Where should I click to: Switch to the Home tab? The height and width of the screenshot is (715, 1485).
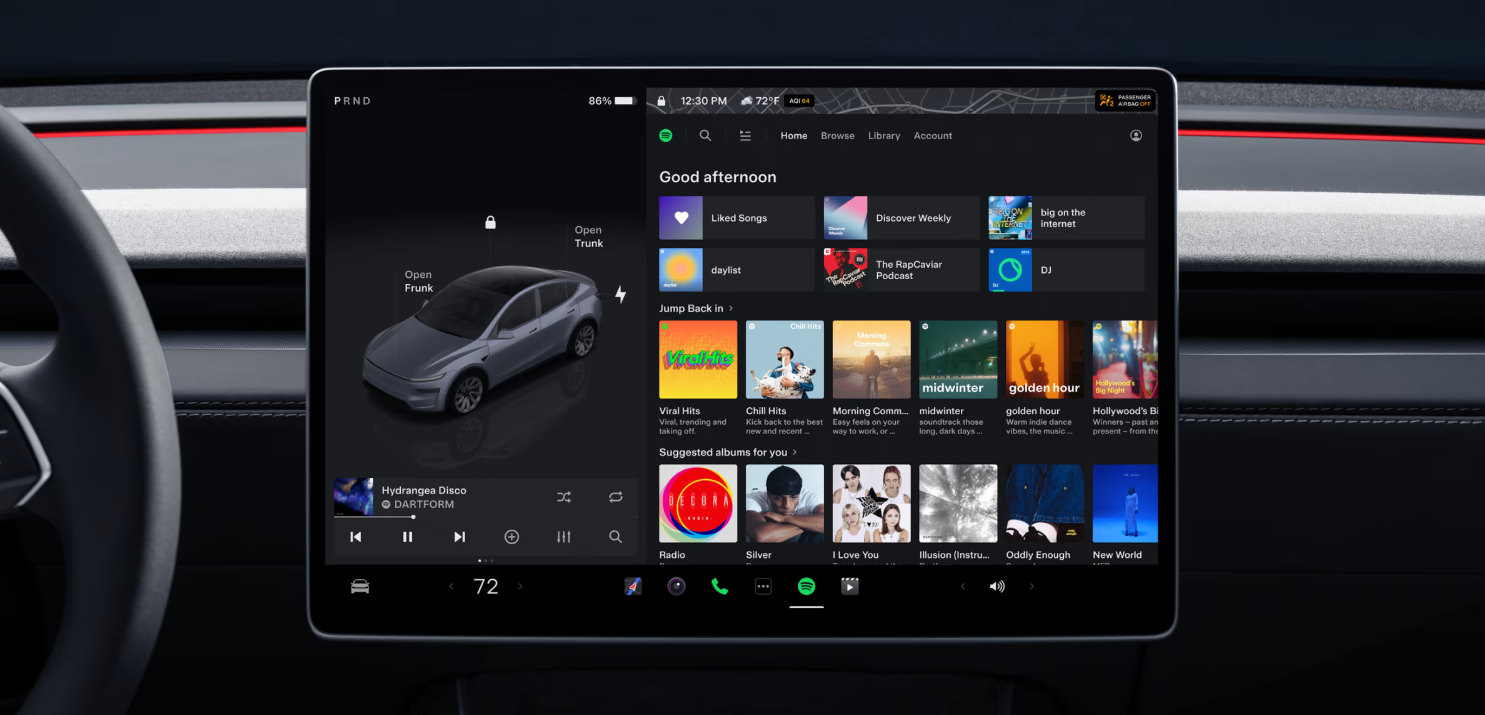[x=794, y=136]
